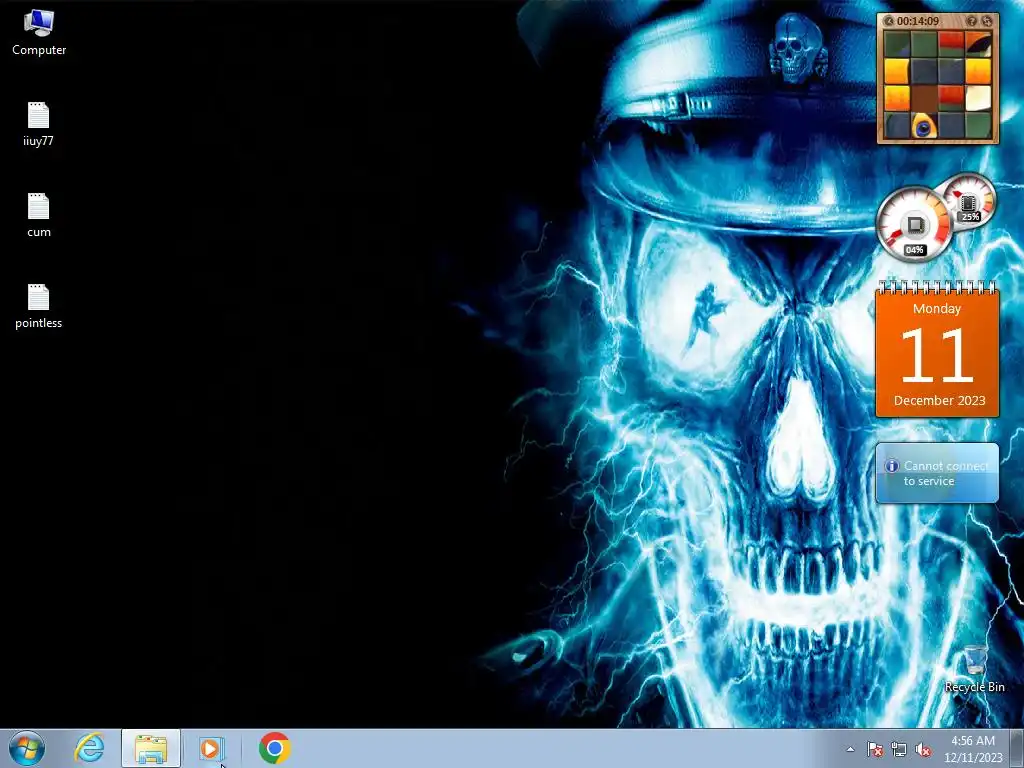Launch Google Chrome from the taskbar
The height and width of the screenshot is (768, 1024).
[274, 748]
